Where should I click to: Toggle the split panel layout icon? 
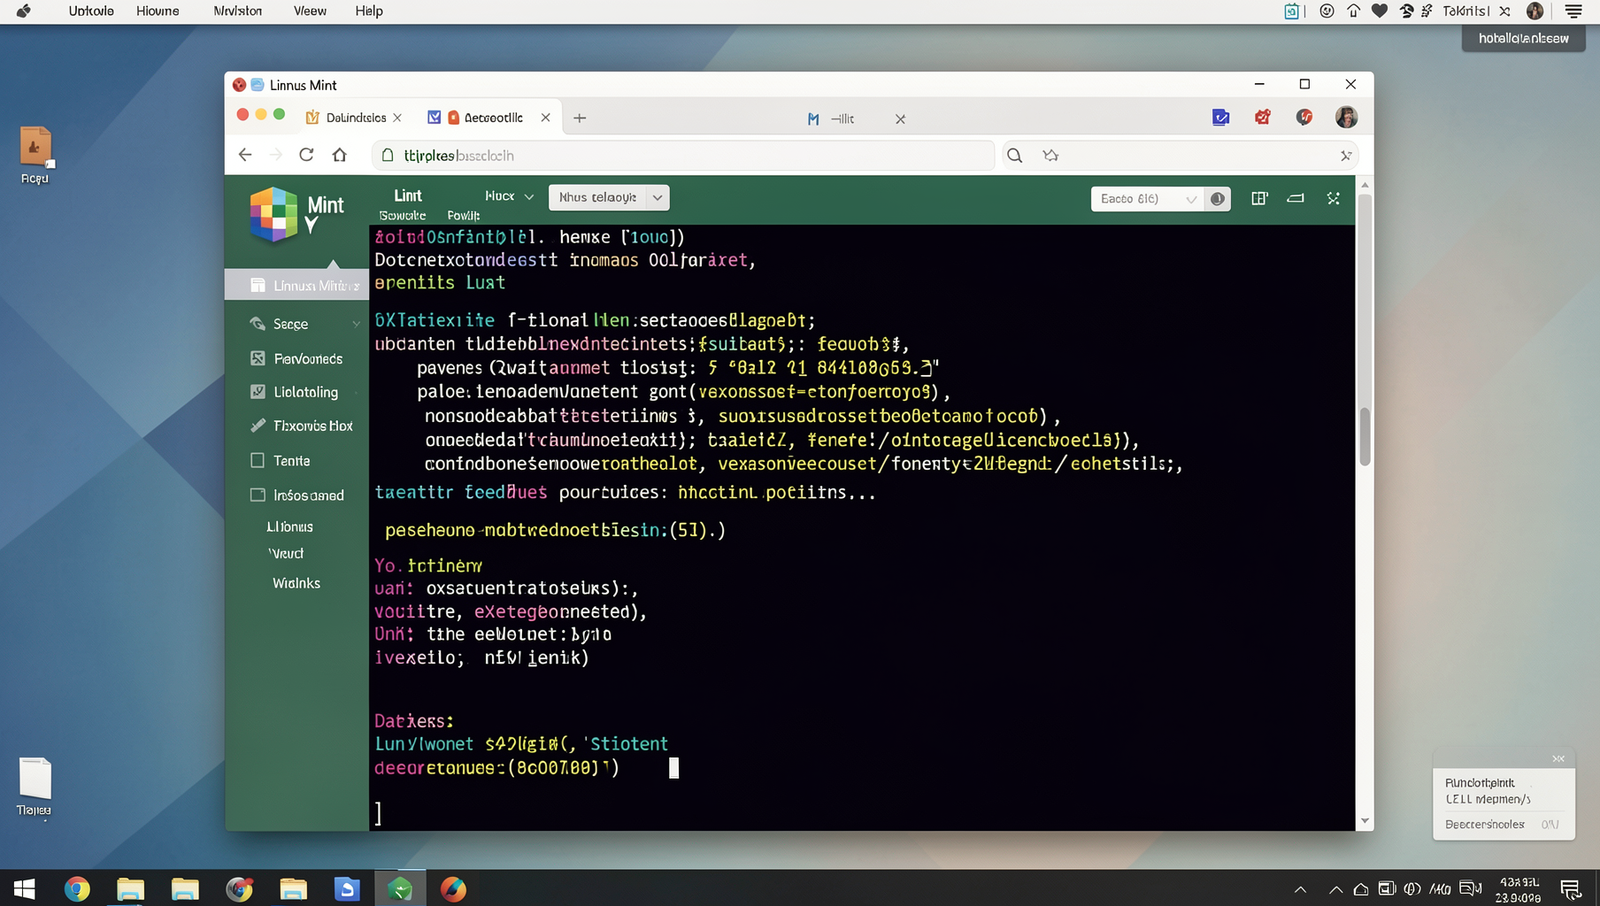1259,198
